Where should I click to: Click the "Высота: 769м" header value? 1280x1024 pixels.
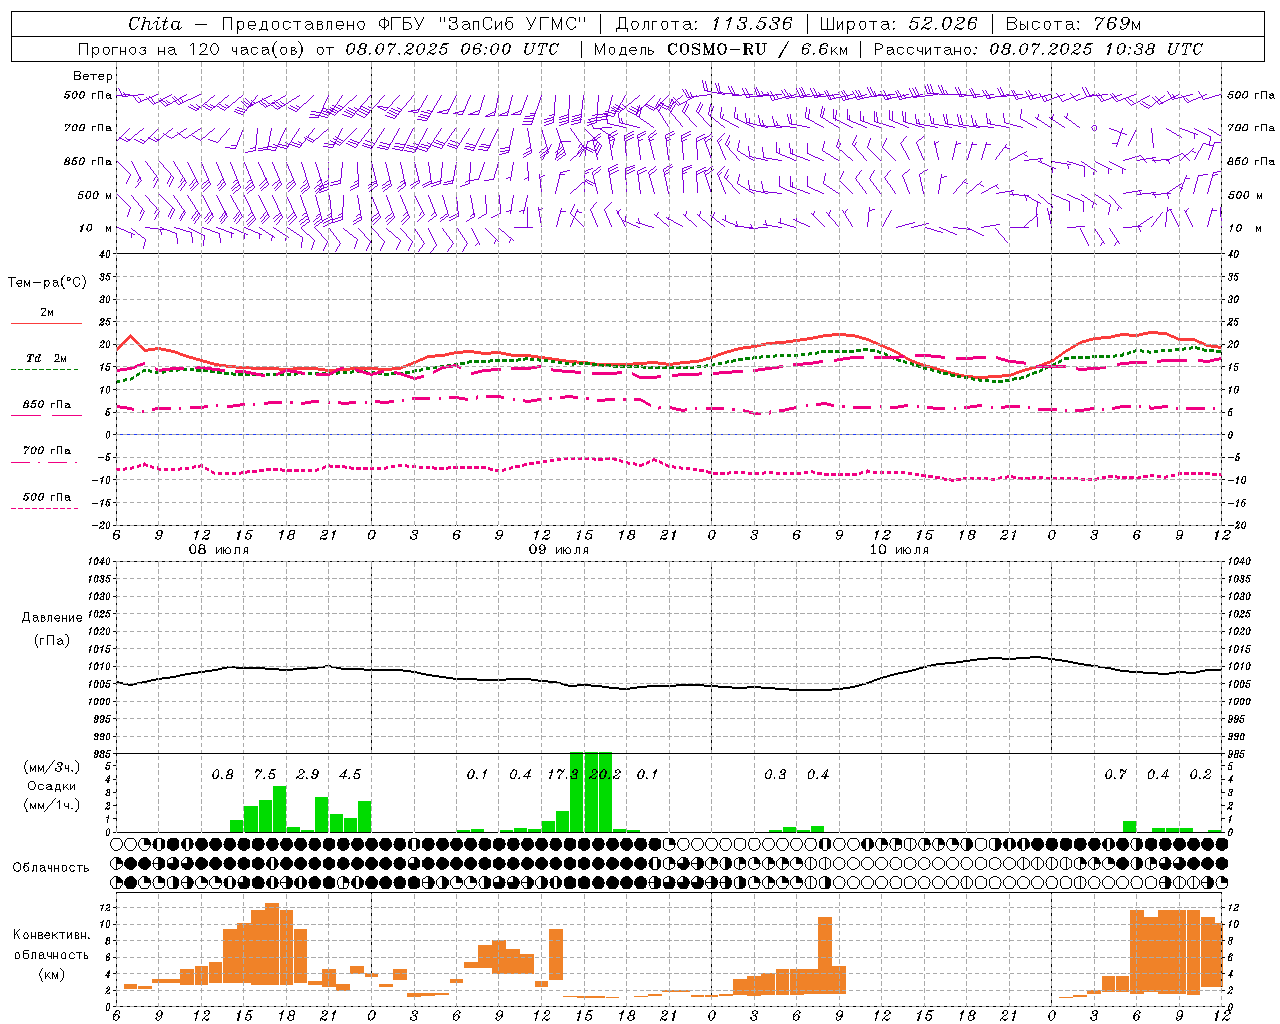[x=1073, y=24]
